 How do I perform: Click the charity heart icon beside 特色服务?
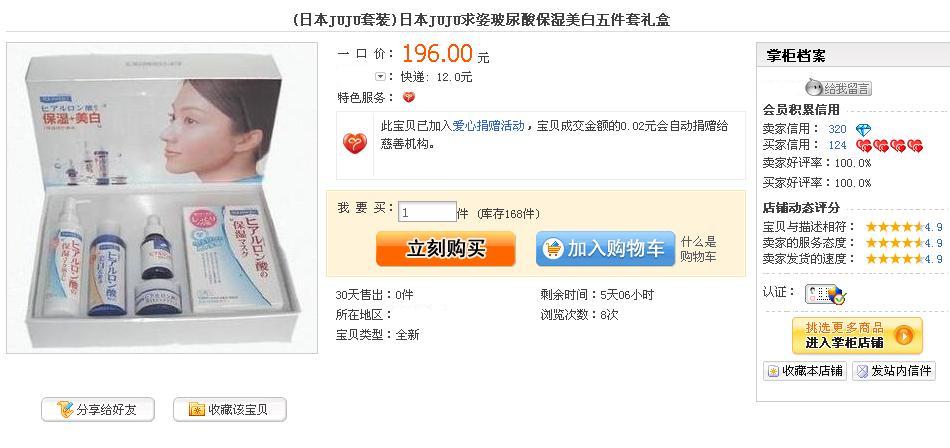pos(409,97)
